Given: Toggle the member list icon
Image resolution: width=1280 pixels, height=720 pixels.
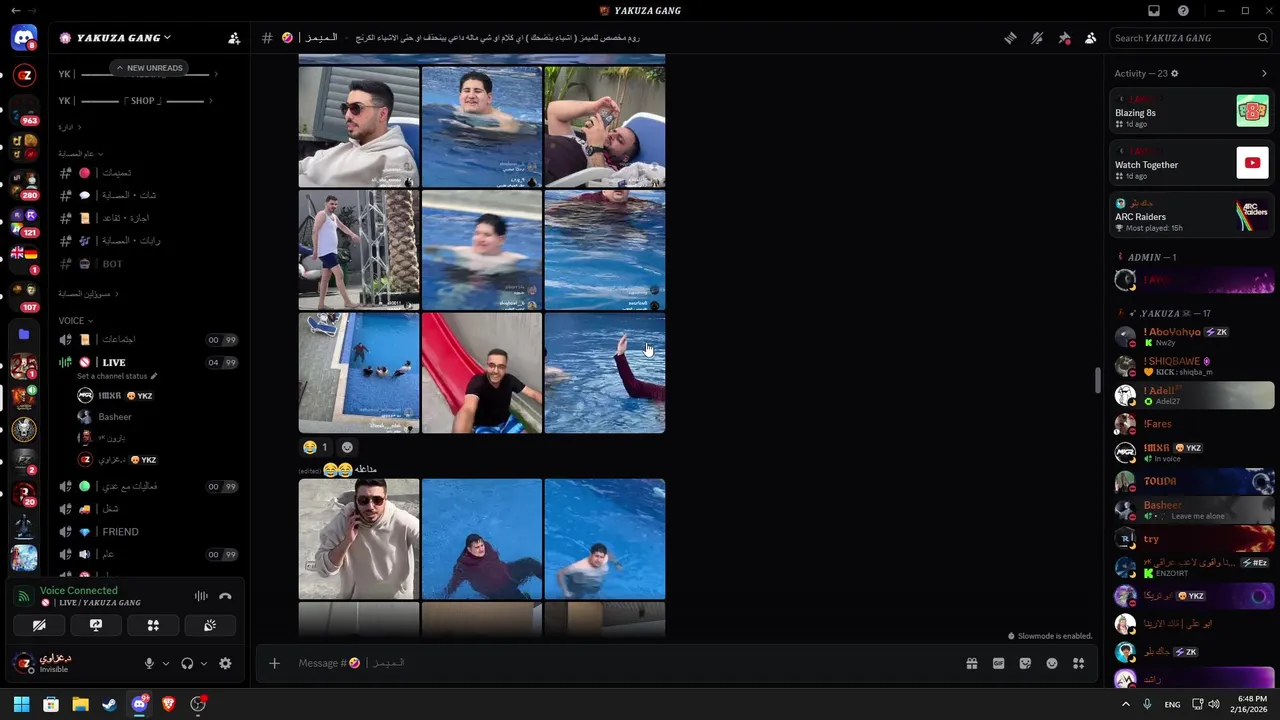Looking at the screenshot, I should click(1091, 38).
